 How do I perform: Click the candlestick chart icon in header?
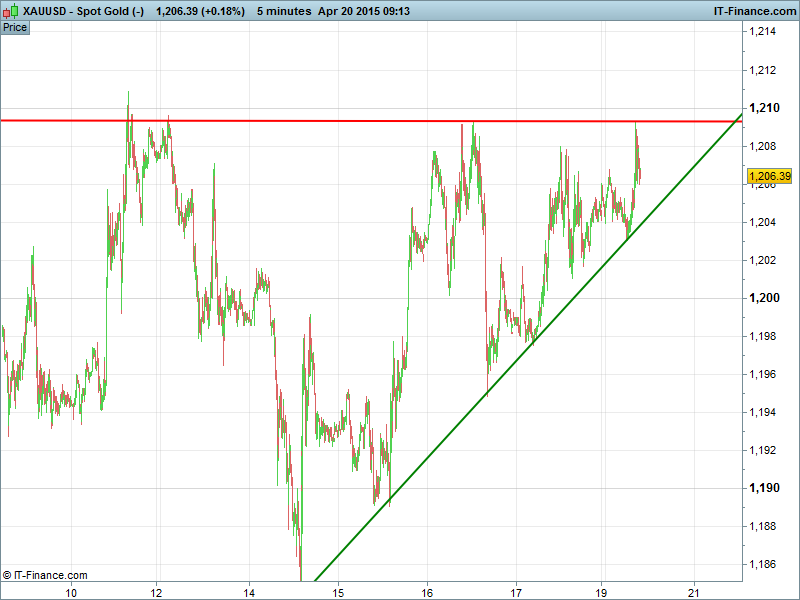click(x=11, y=11)
